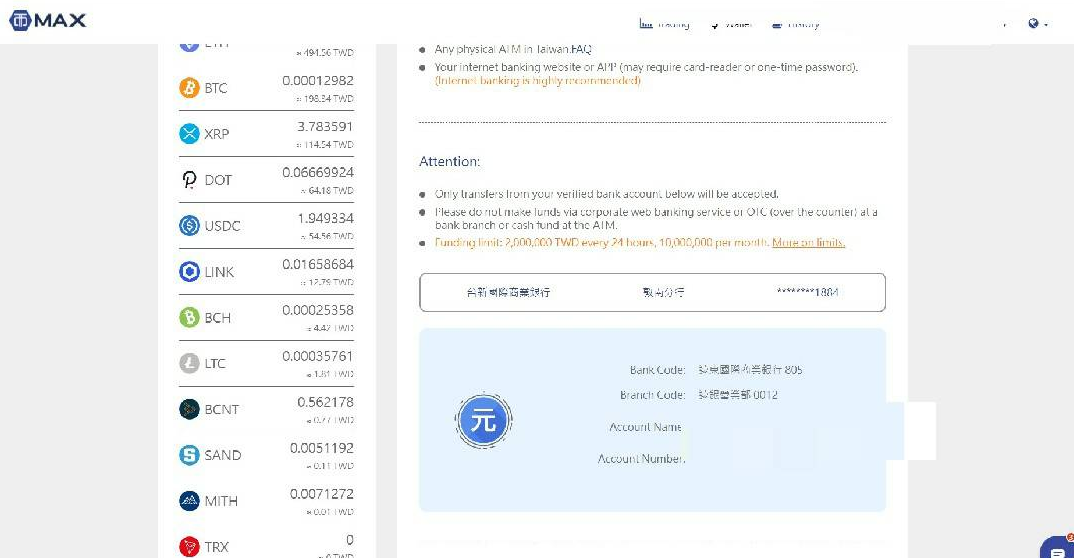Click the MITH coin icon
The height and width of the screenshot is (558, 1074).
189,500
